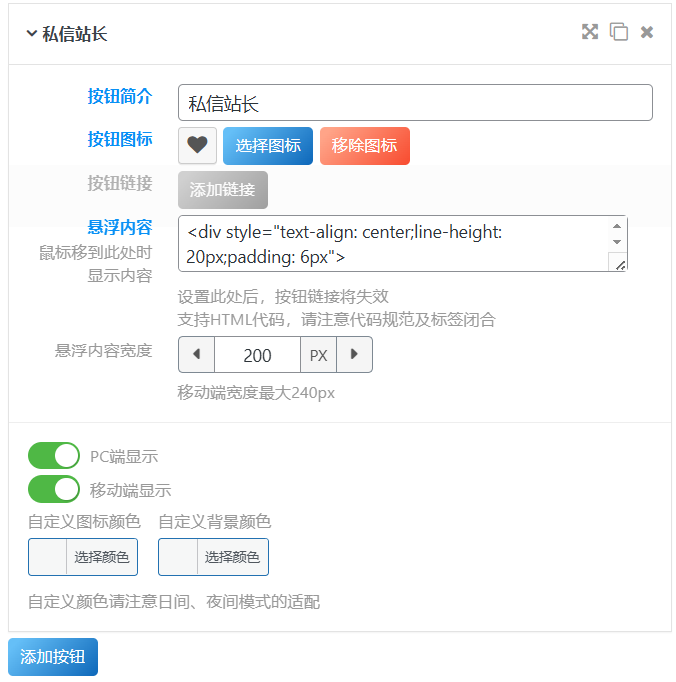Click the 按钮简介 text input field
676x682 pixels.
point(415,103)
